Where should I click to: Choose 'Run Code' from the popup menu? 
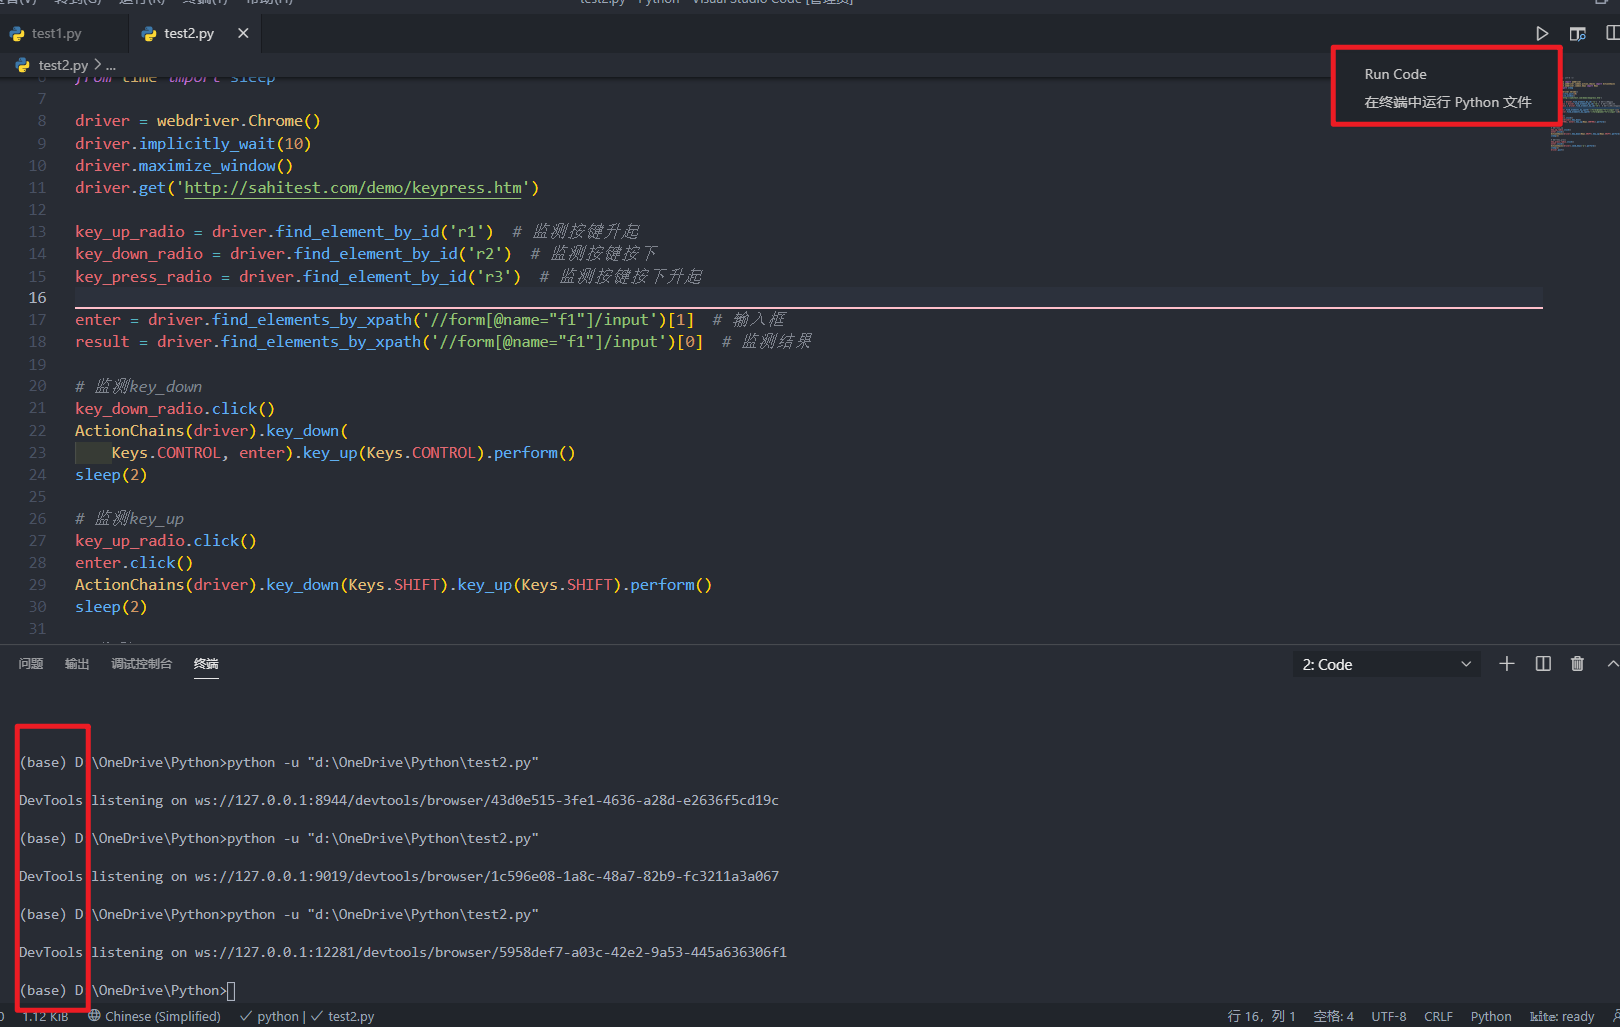[1395, 74]
